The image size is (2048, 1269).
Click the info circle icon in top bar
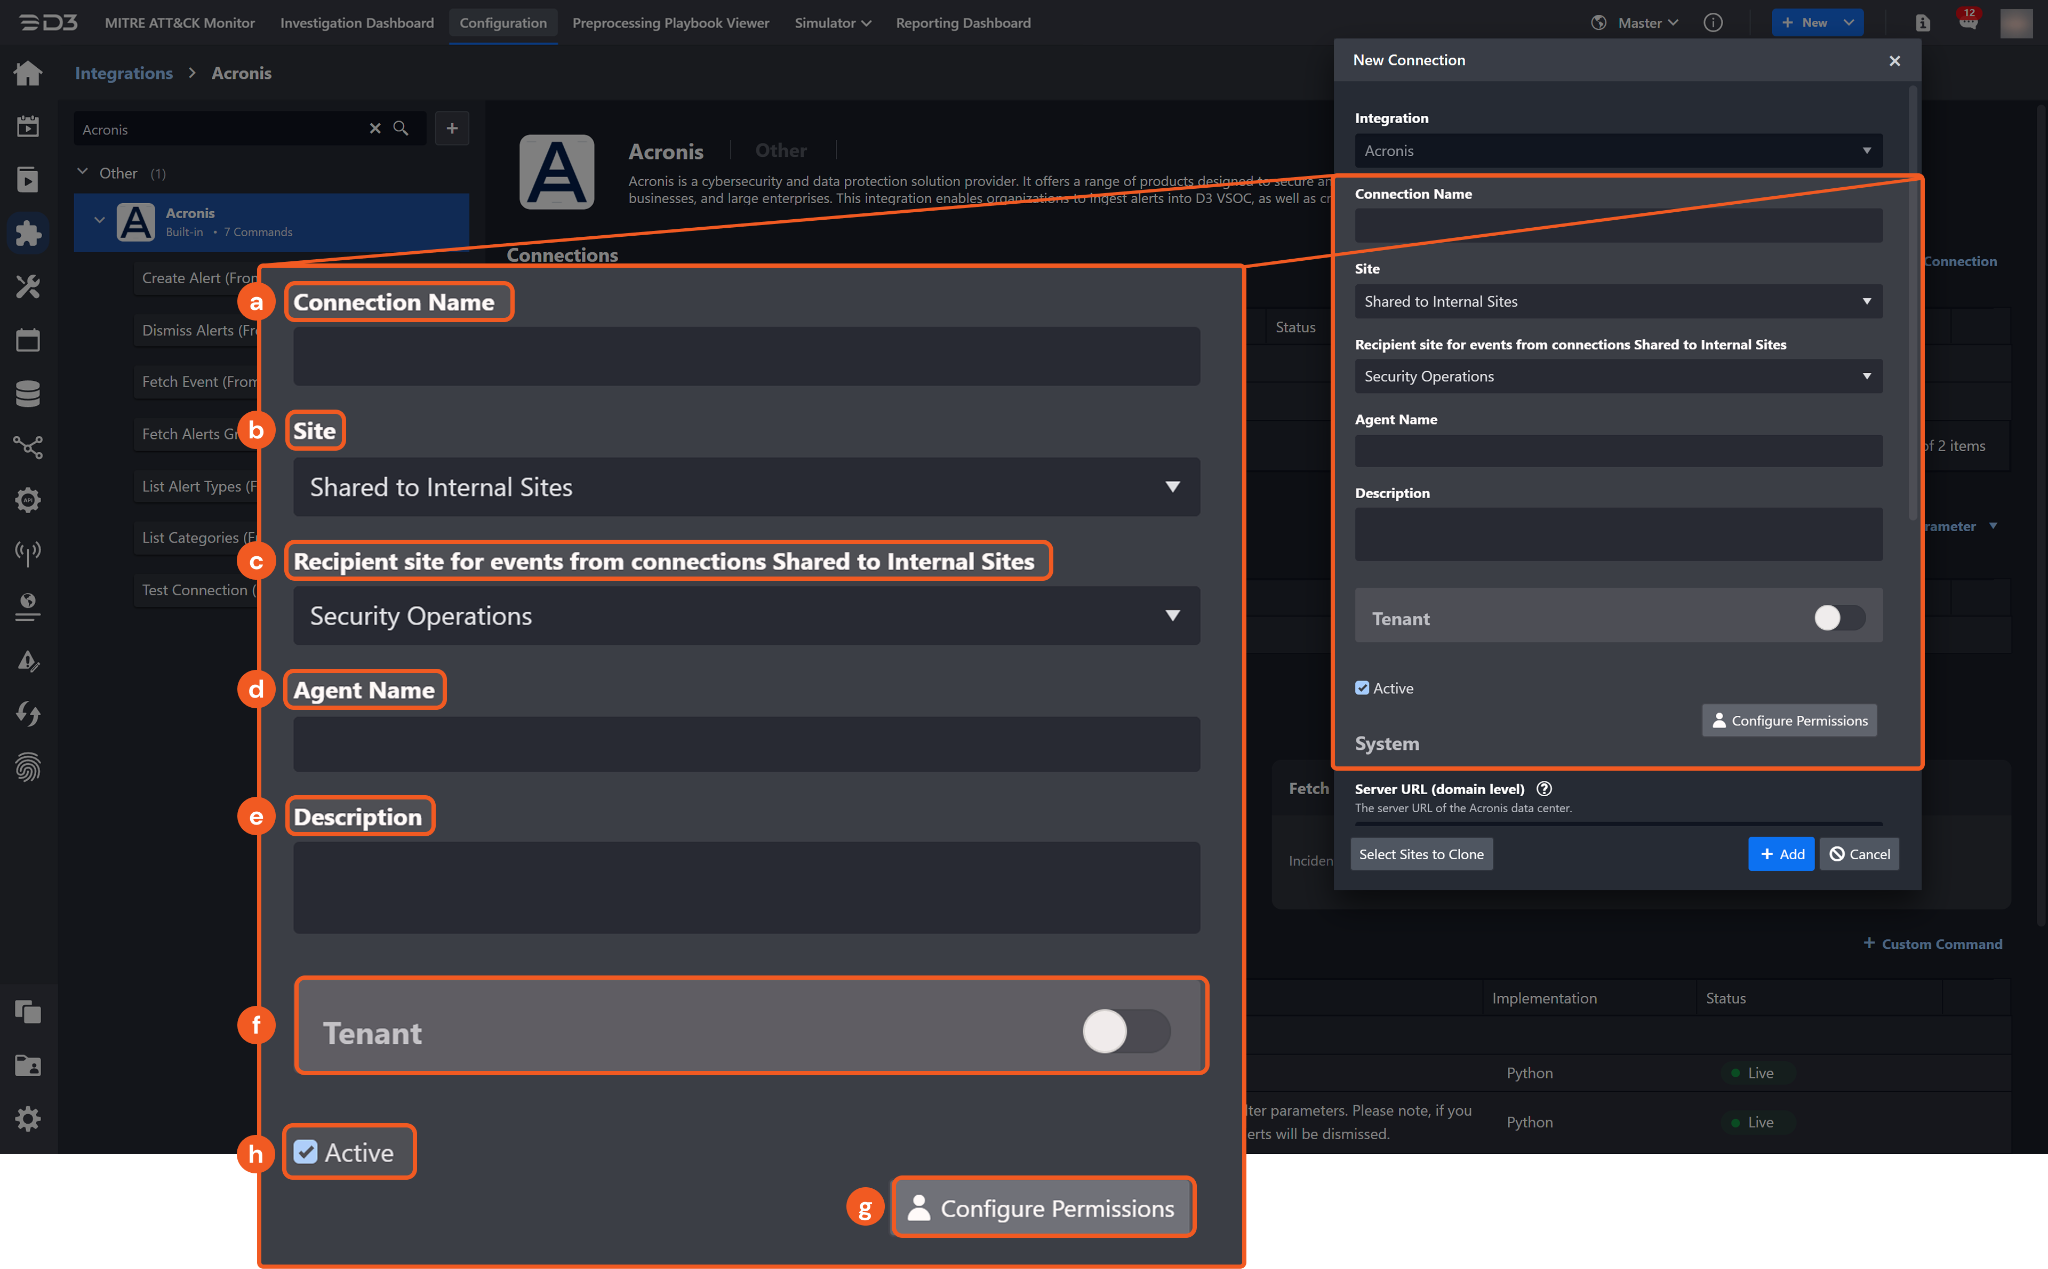tap(1713, 22)
